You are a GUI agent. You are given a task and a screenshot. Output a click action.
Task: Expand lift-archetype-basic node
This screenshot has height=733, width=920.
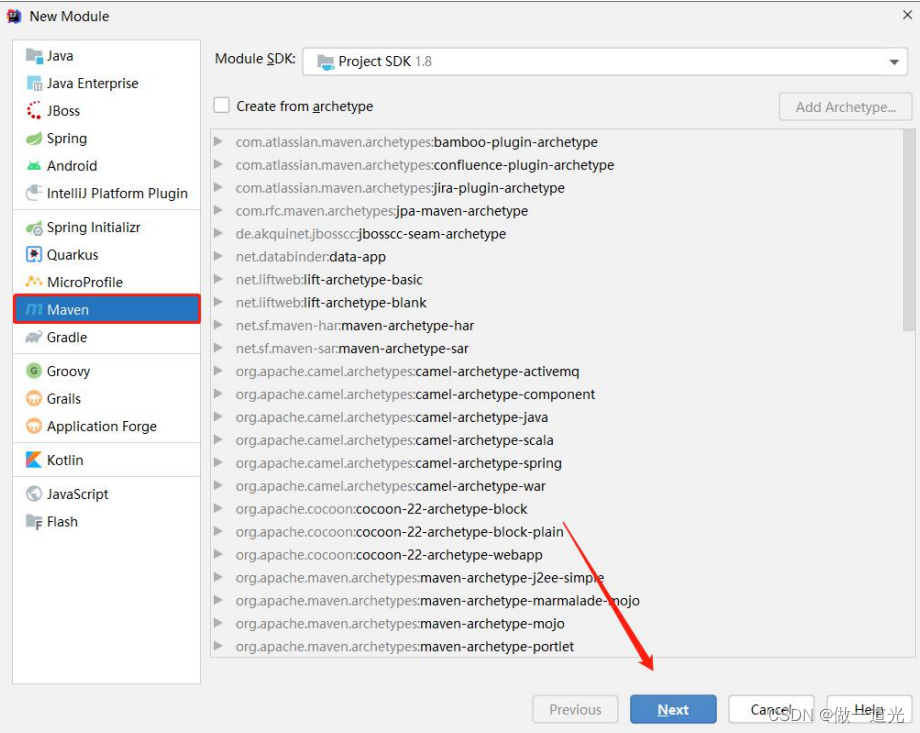pyautogui.click(x=218, y=279)
